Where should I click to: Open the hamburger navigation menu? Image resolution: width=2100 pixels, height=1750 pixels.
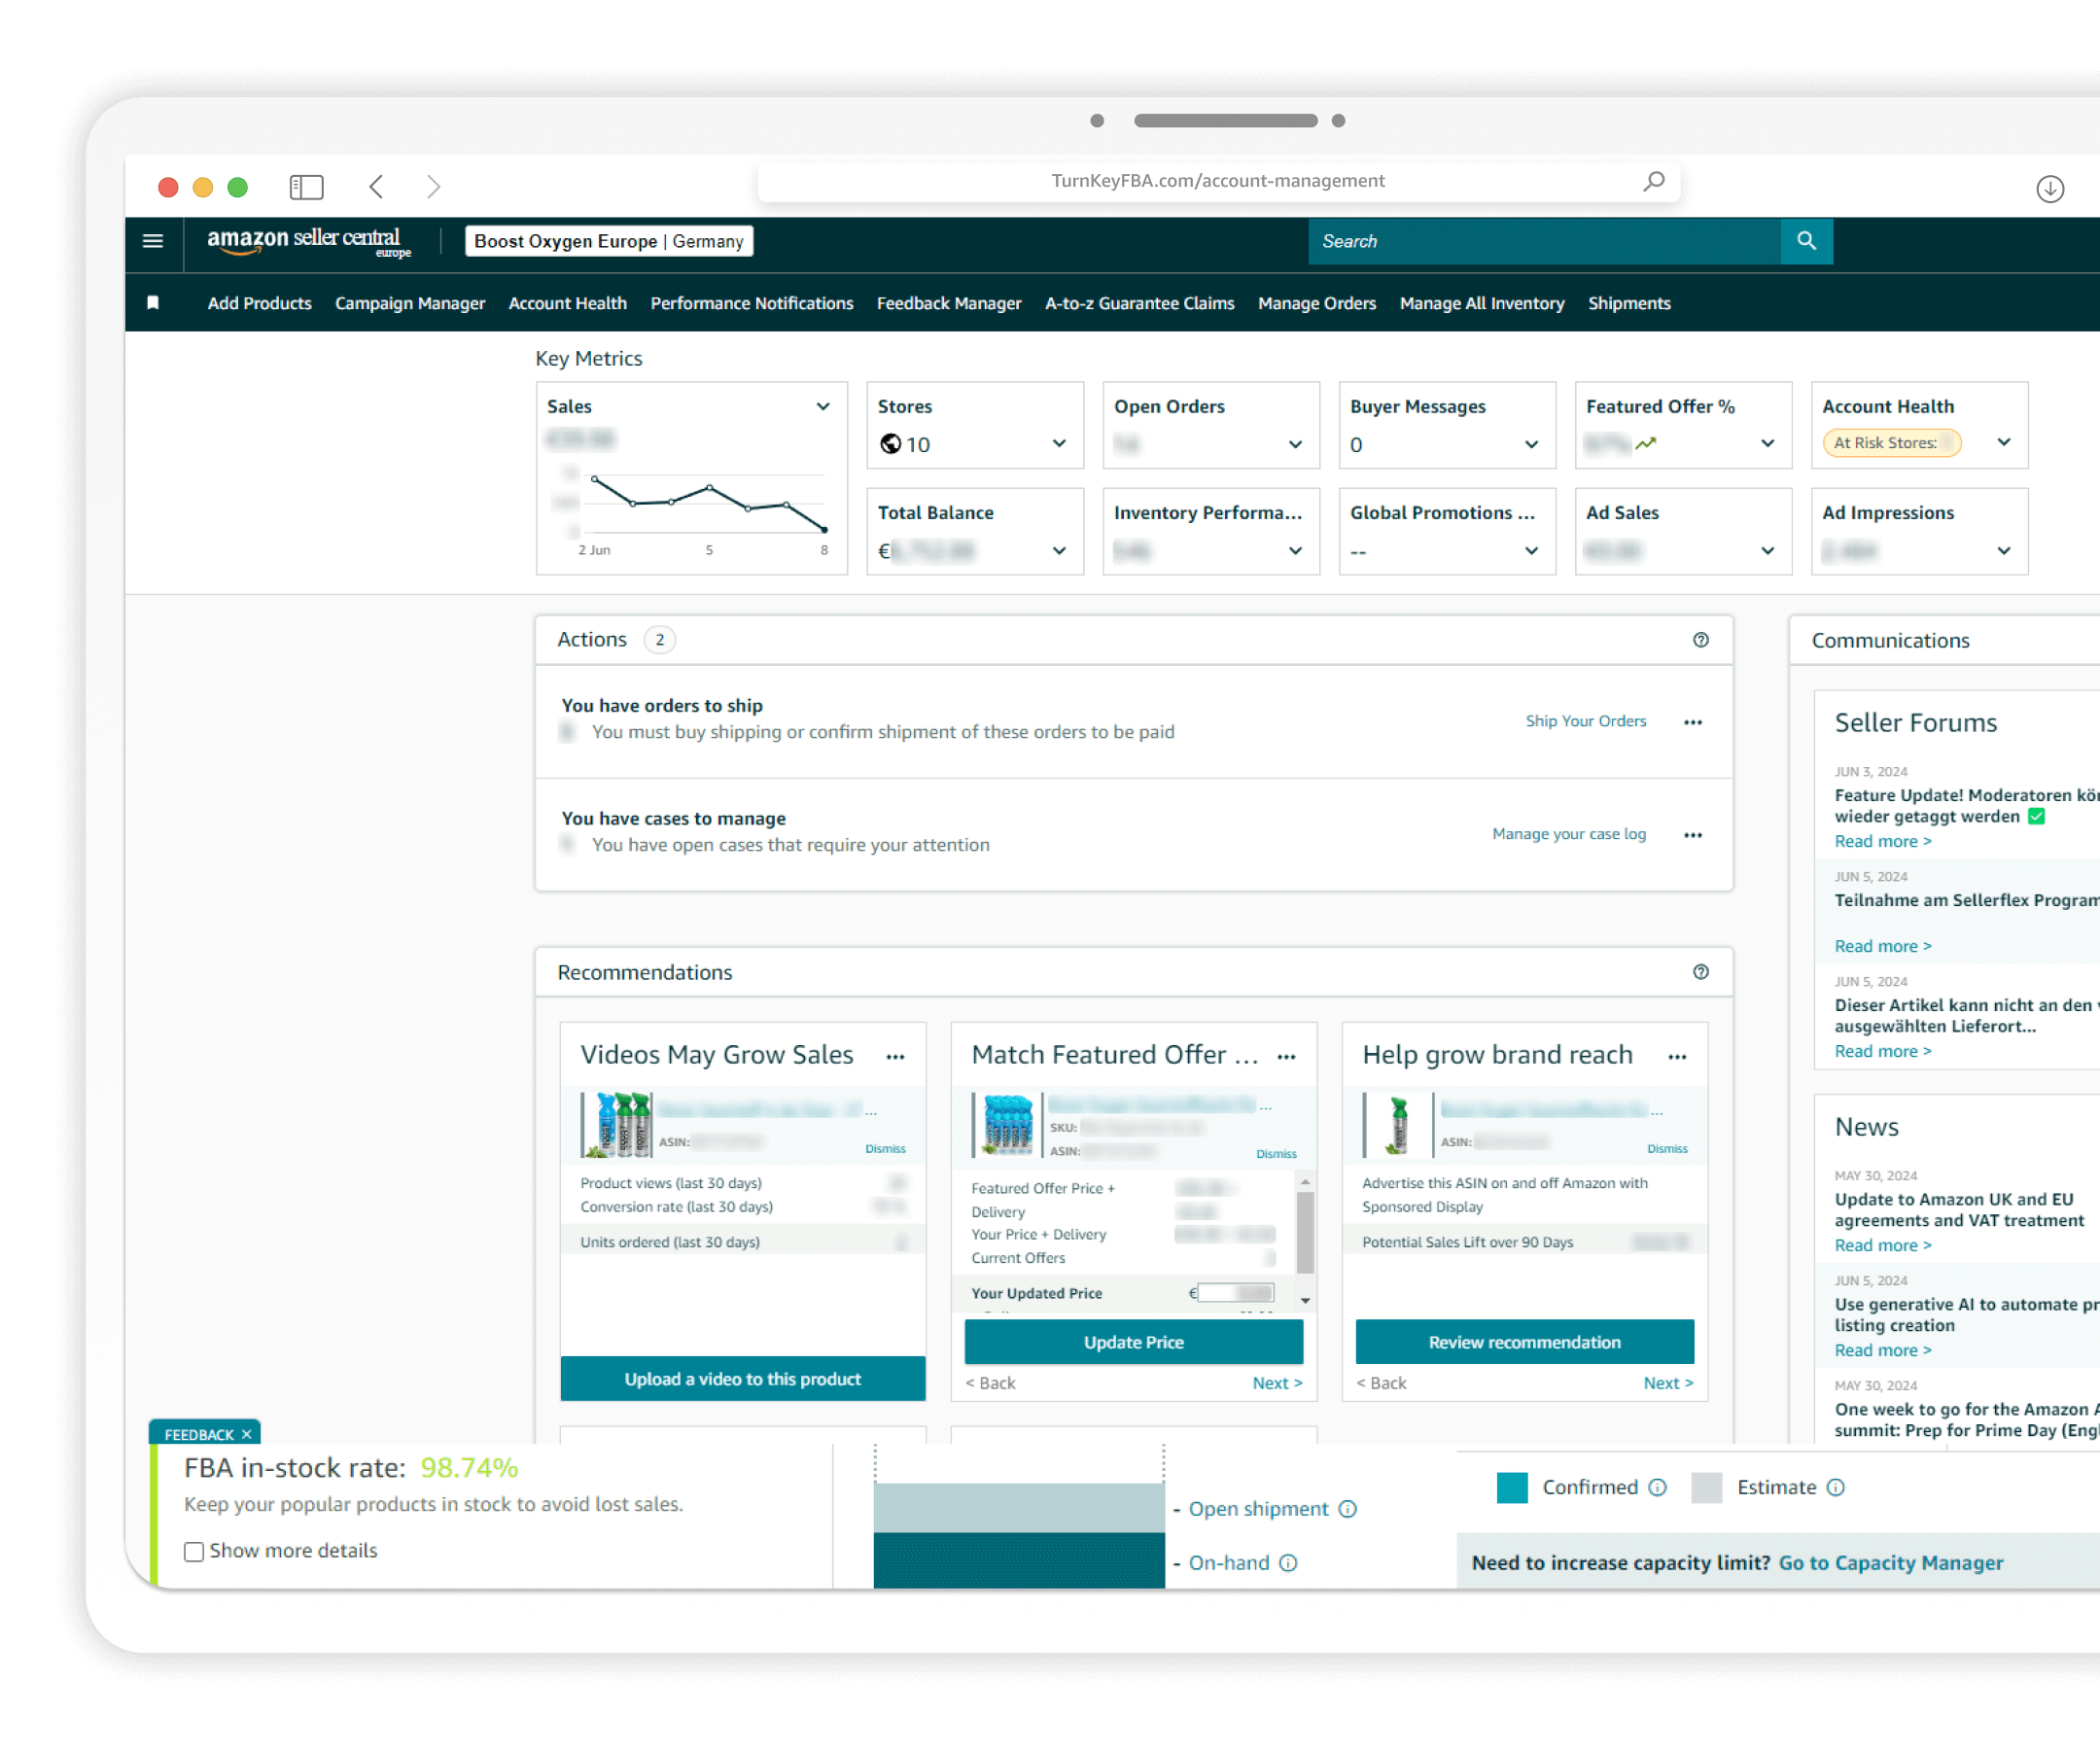(153, 241)
